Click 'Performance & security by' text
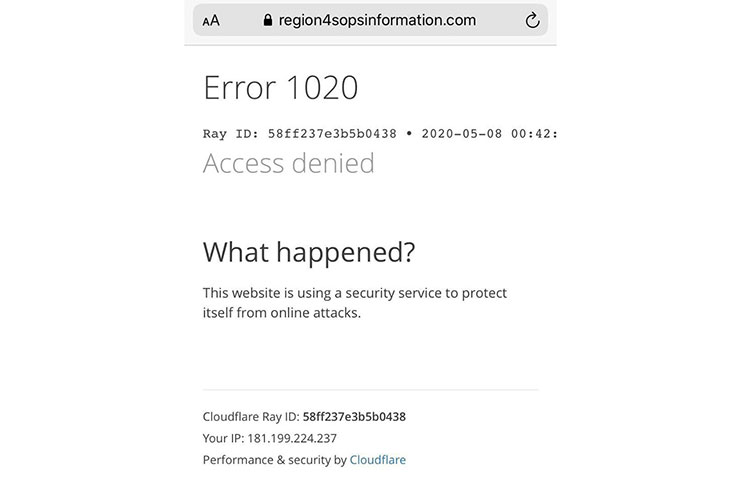 click(x=275, y=460)
